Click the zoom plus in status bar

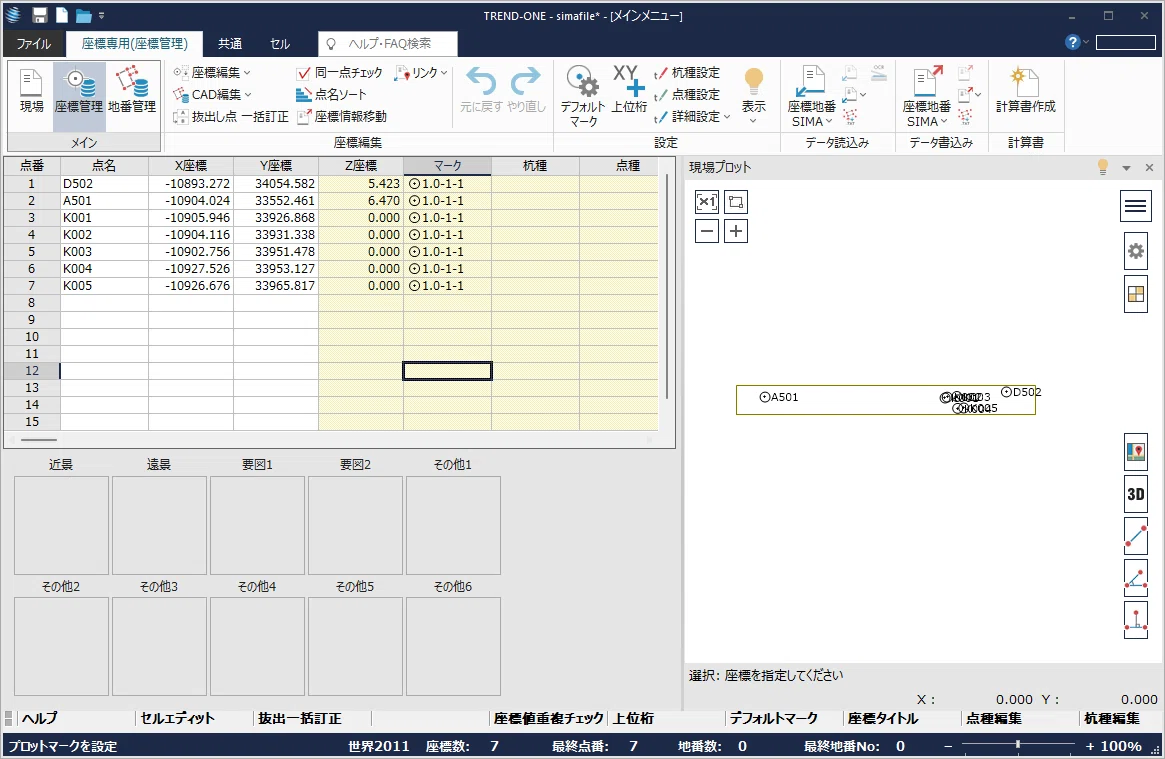[x=1090, y=746]
